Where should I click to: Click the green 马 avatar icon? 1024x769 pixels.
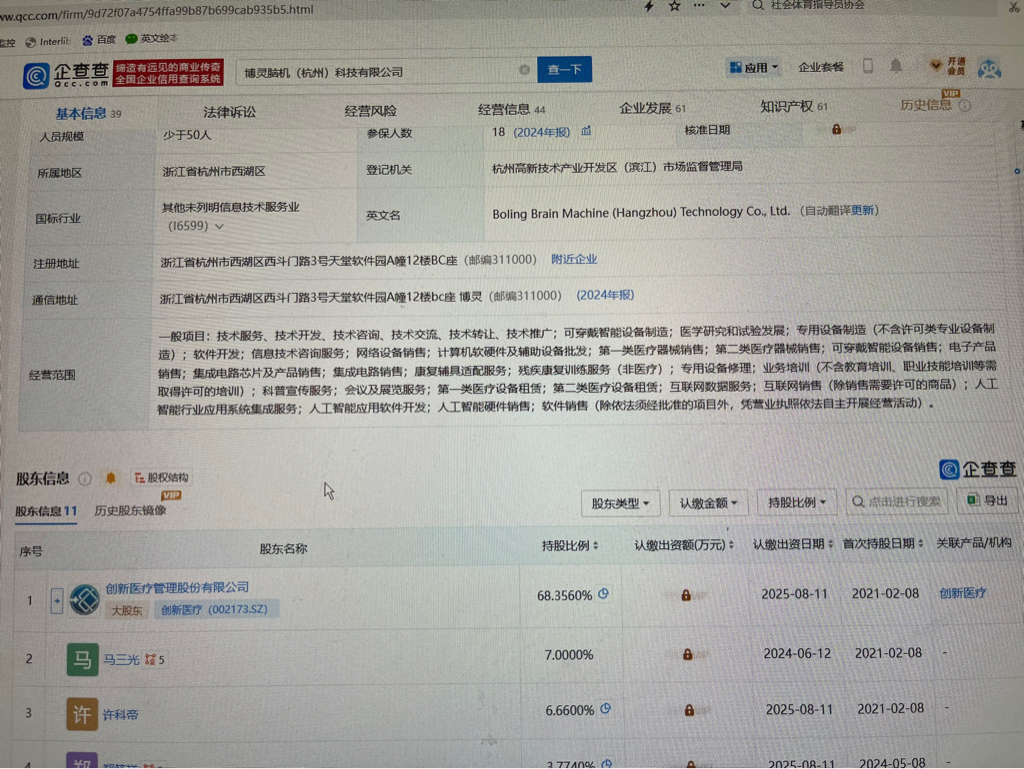(83, 659)
